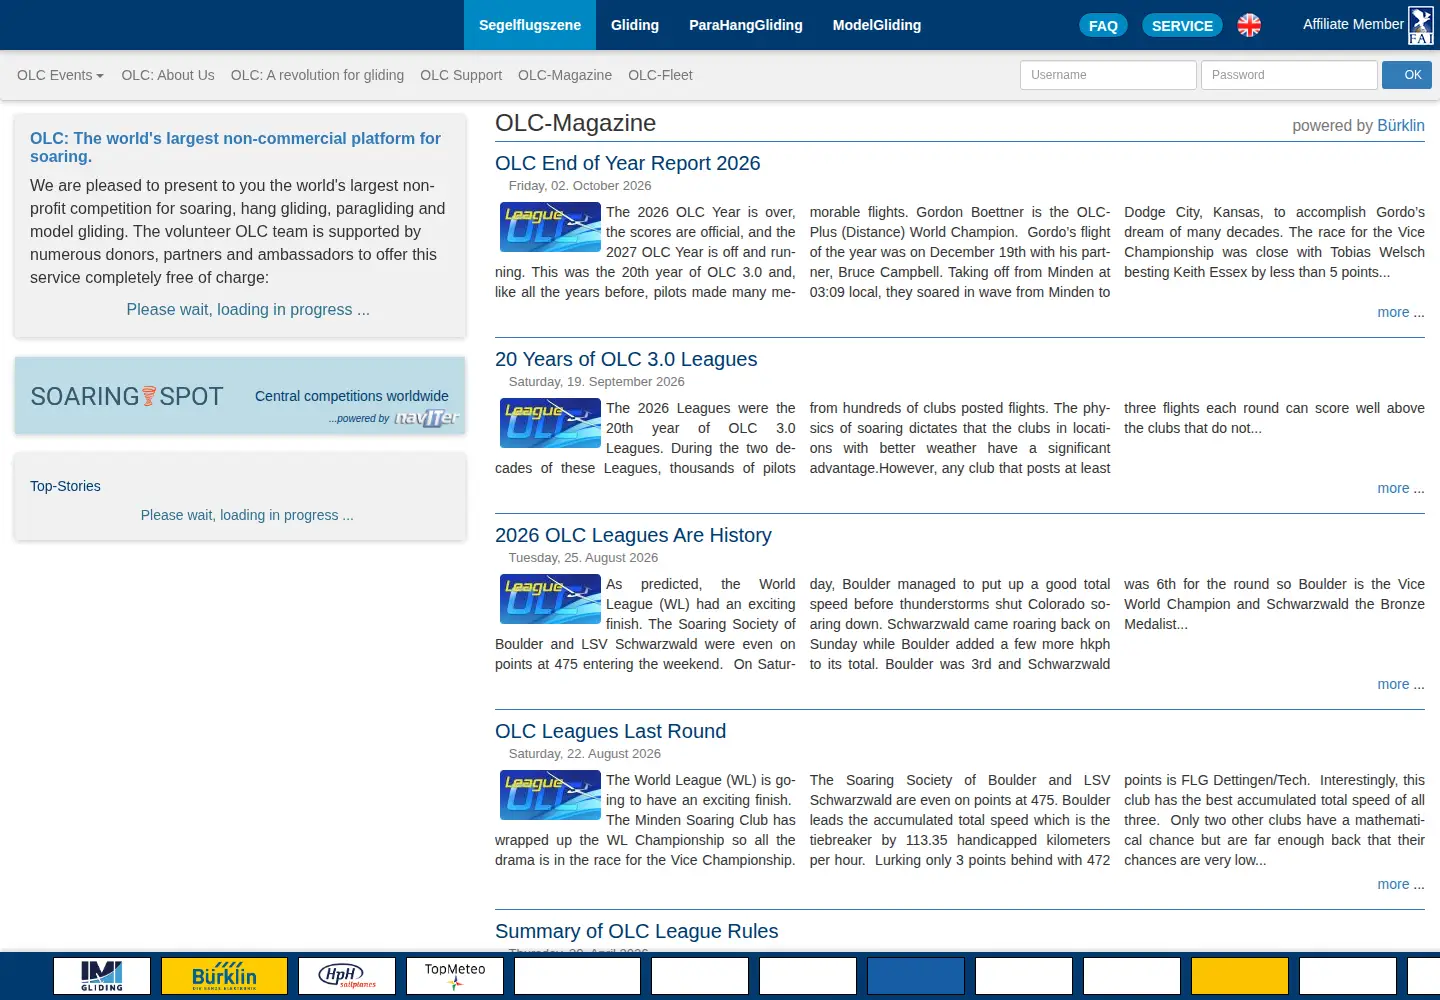Switch language via the UK flag icon
Screen dimensions: 1440x1000
pyautogui.click(x=1249, y=25)
